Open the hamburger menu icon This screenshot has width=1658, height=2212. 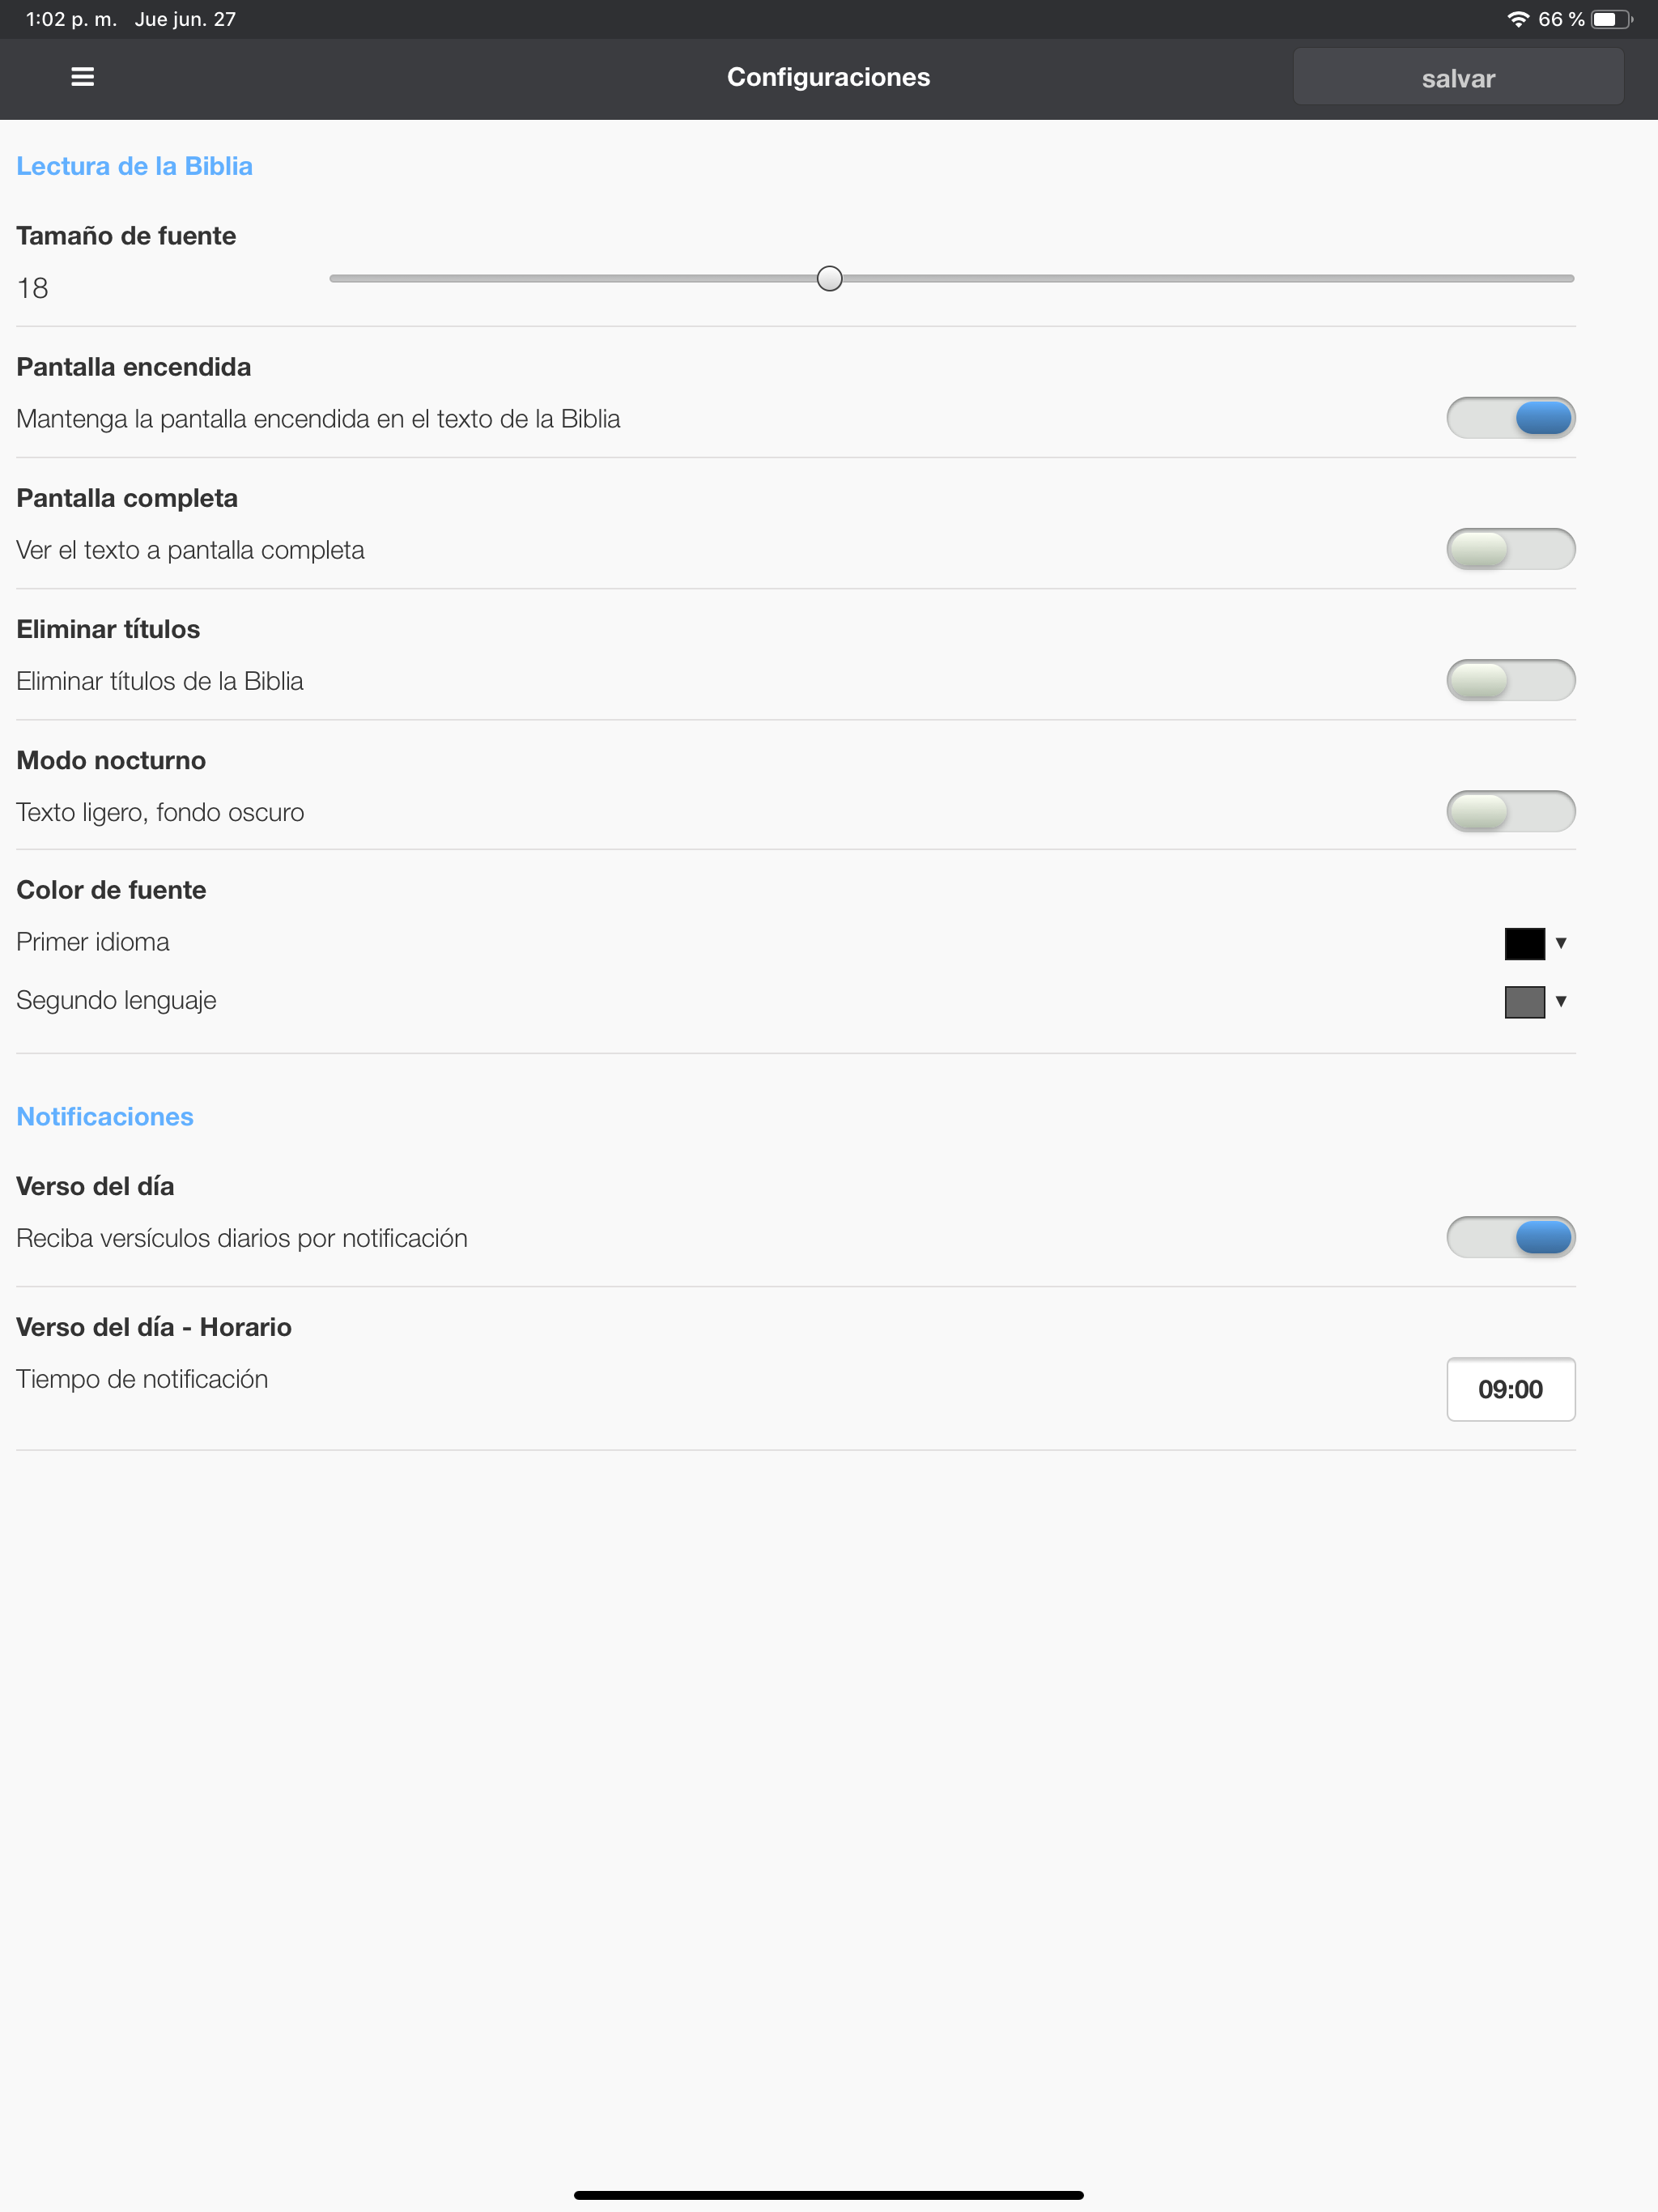tap(83, 77)
